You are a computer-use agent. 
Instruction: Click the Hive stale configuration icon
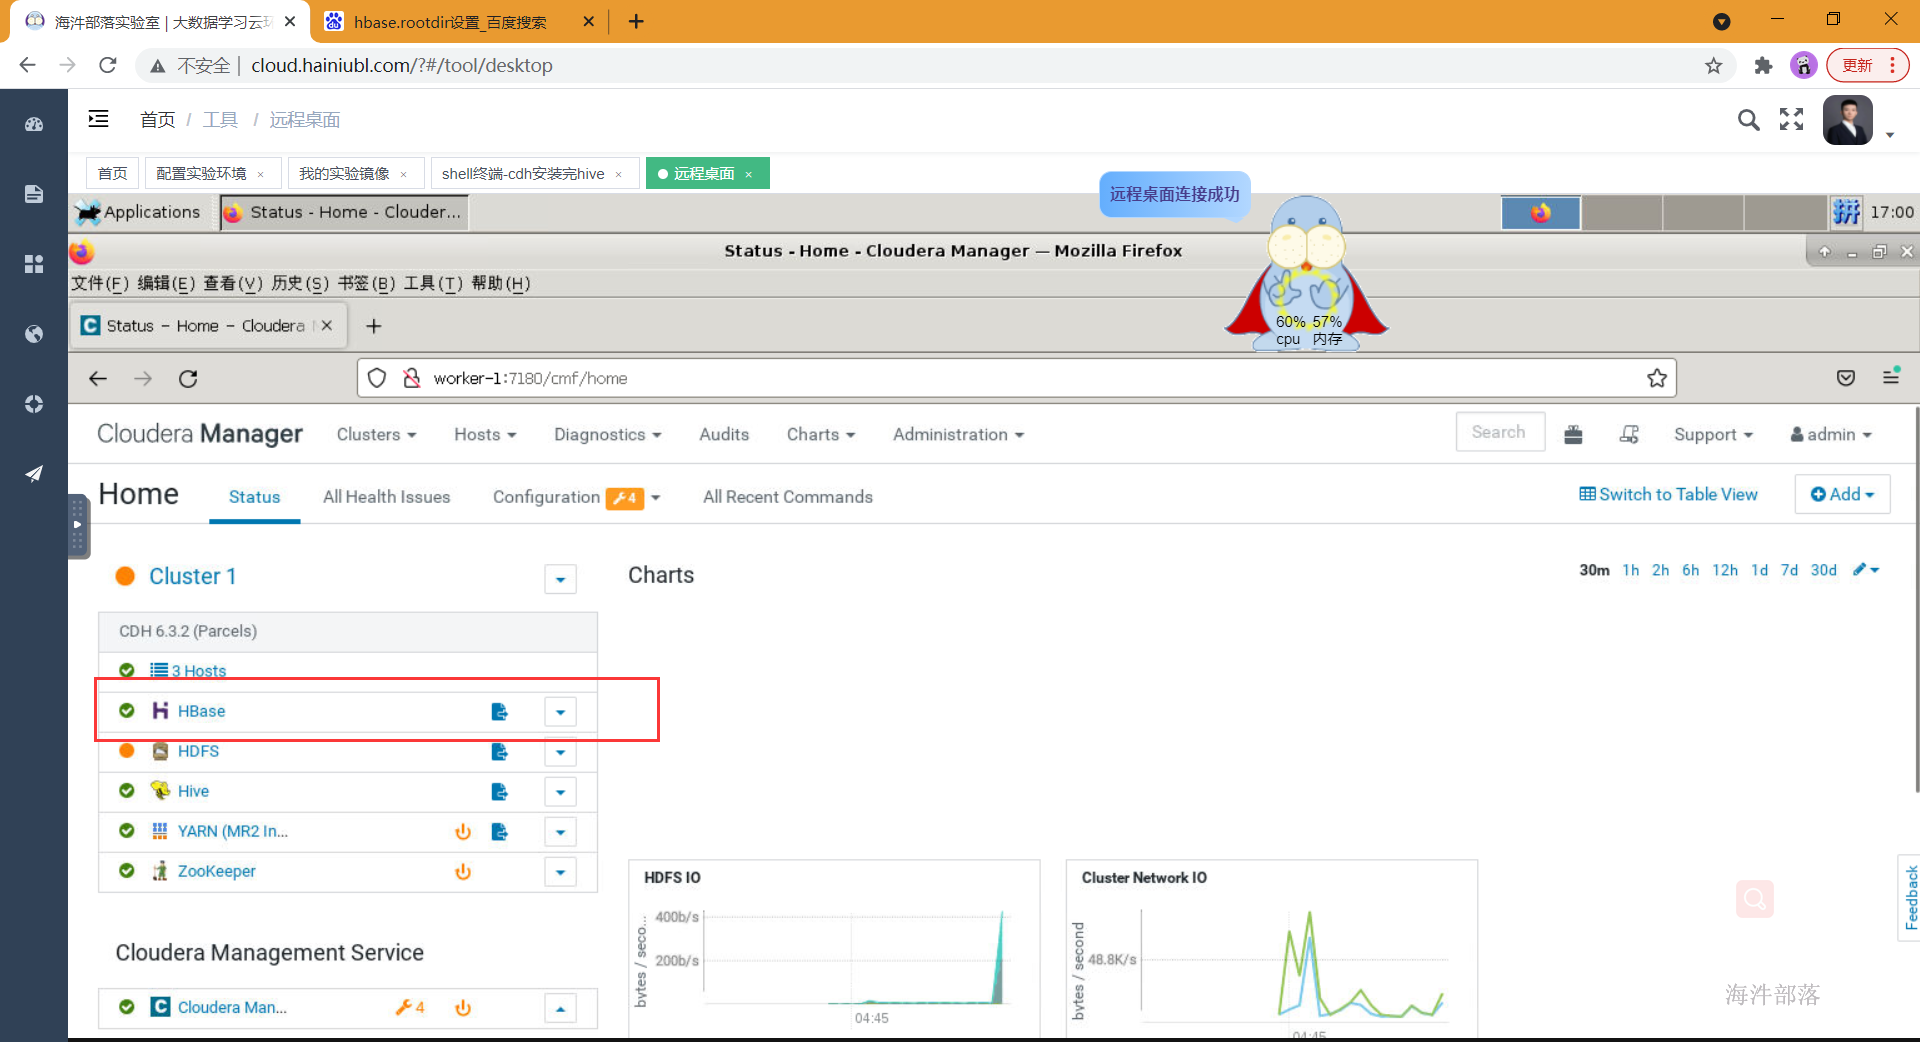tap(499, 791)
